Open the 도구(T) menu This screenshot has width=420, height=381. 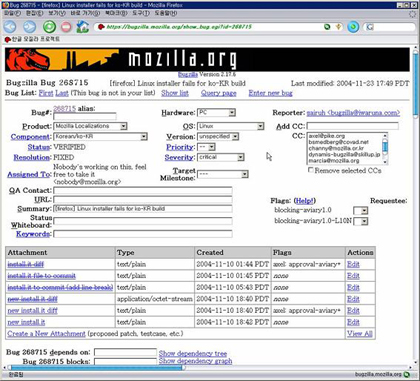140,13
